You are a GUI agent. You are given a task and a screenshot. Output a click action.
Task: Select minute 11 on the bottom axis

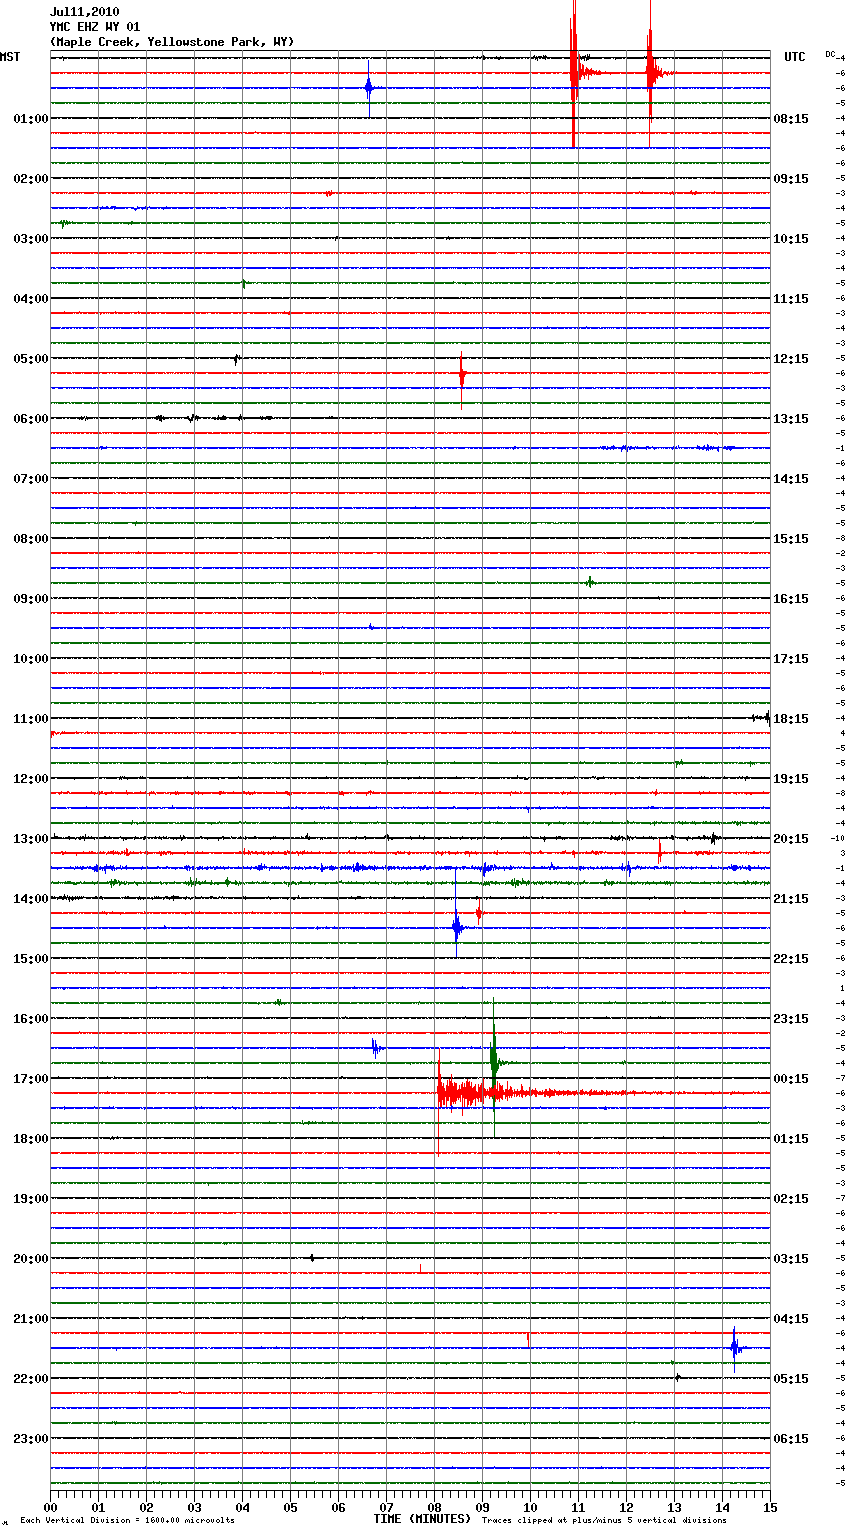(578, 1506)
